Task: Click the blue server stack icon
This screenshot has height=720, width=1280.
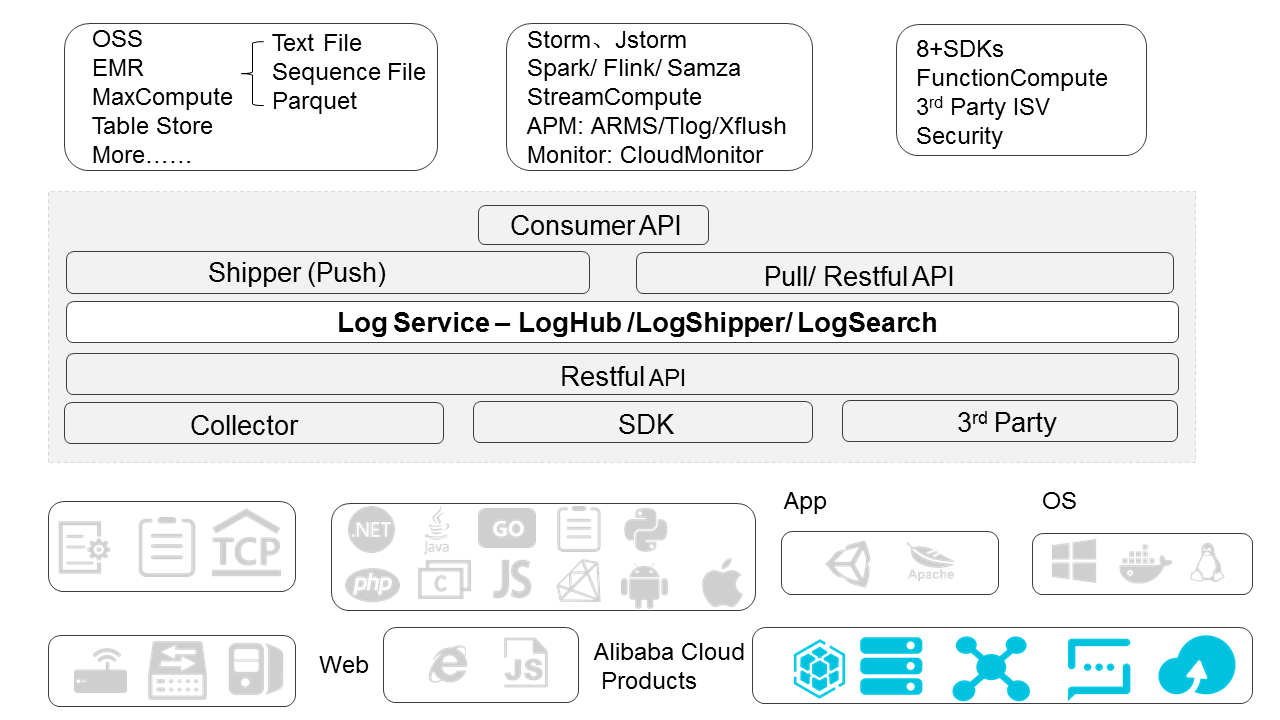Action: tap(891, 667)
